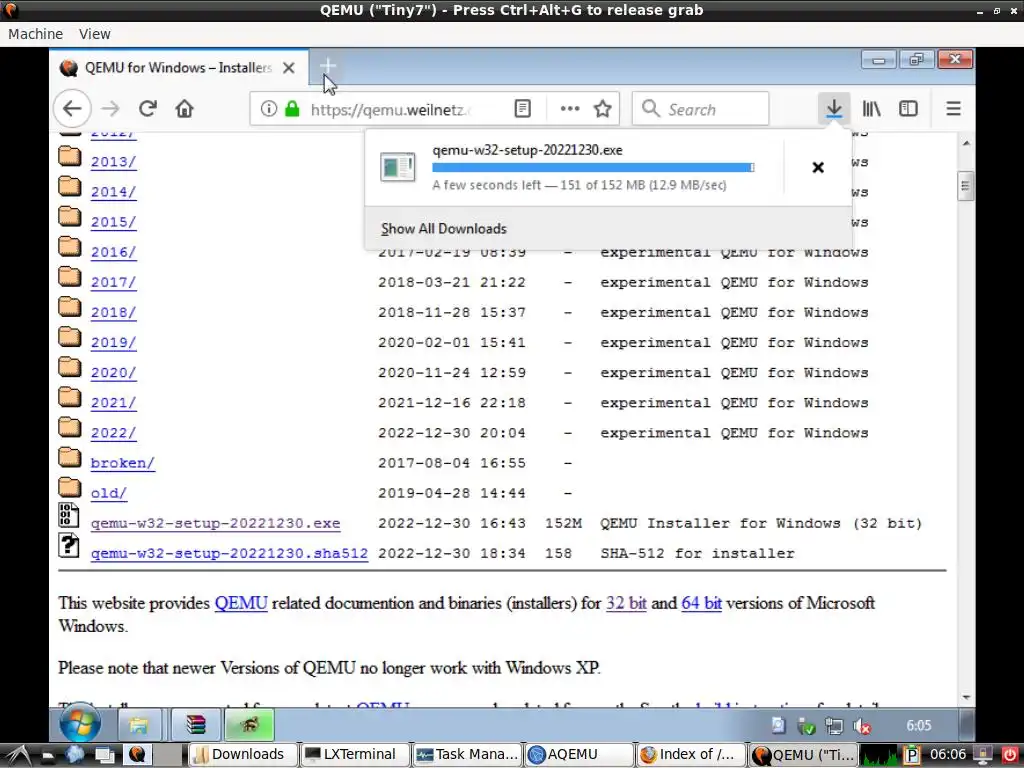Open Windows Explorer from the guest taskbar
This screenshot has height=768, width=1024.
(139, 725)
